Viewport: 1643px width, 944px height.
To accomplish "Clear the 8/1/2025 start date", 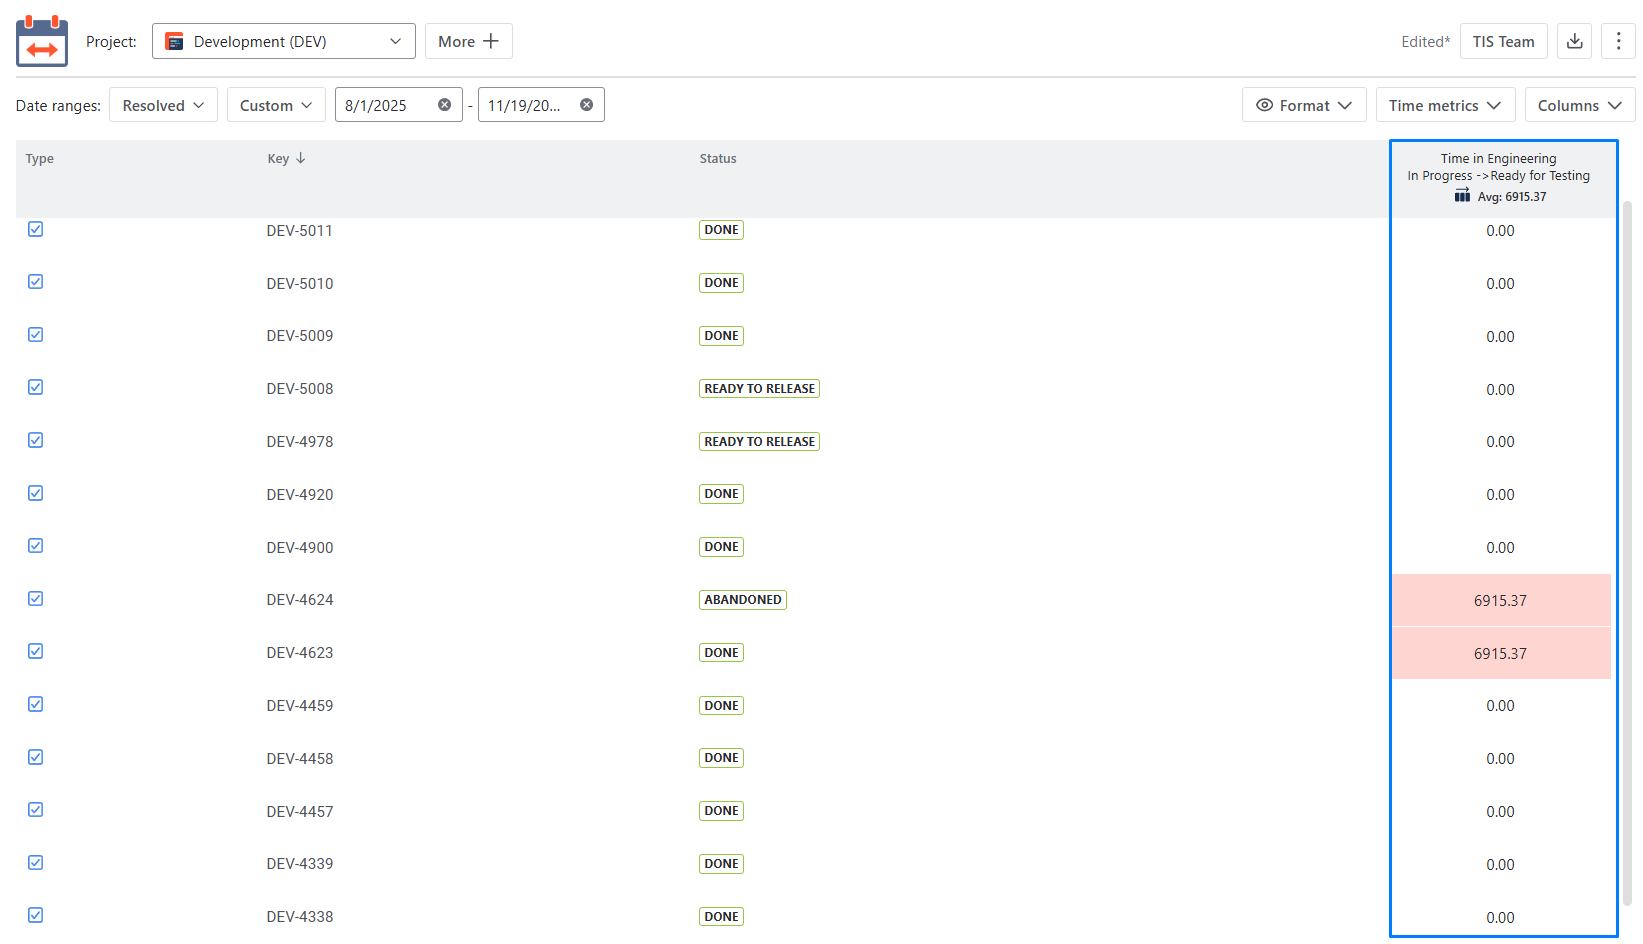I will (444, 105).
